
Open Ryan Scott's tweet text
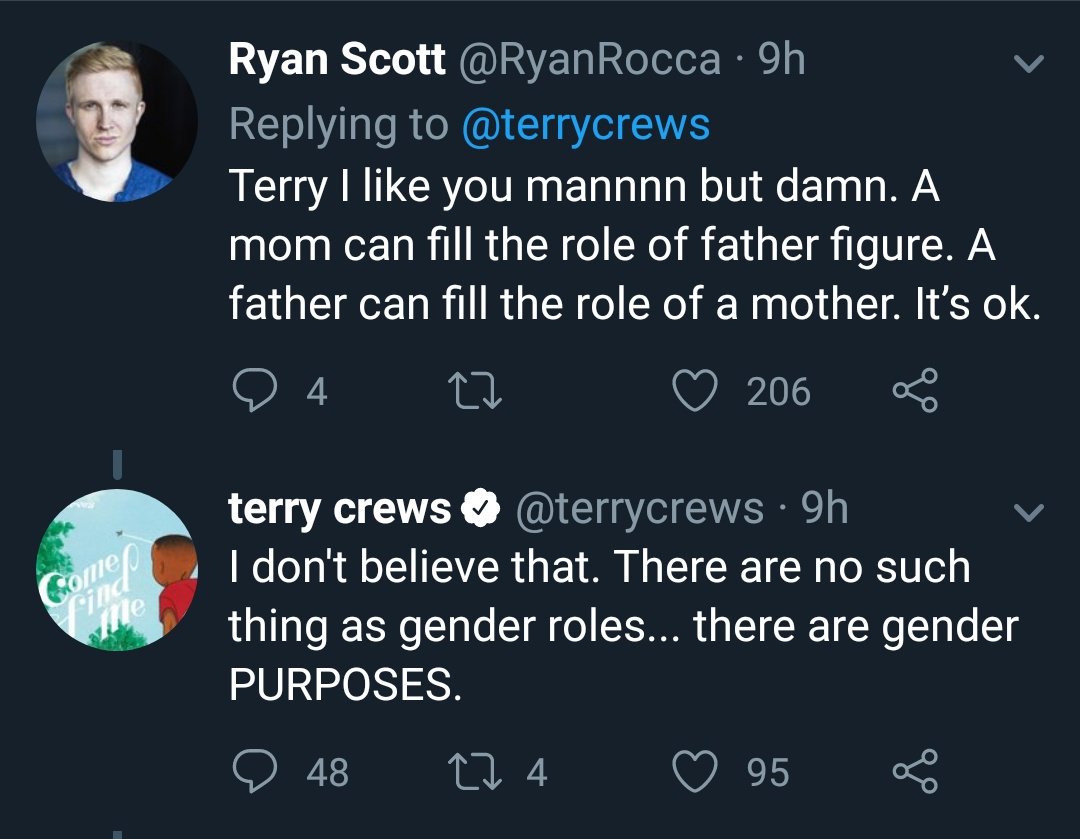(x=633, y=244)
